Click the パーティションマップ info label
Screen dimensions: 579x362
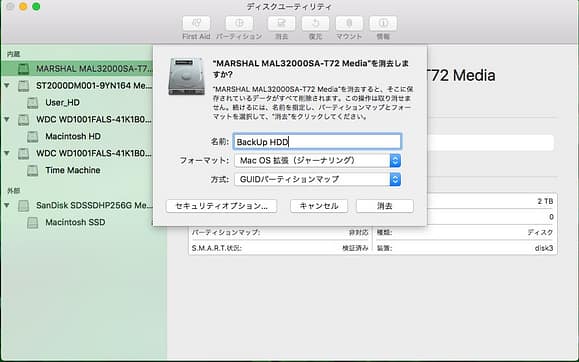pos(226,232)
